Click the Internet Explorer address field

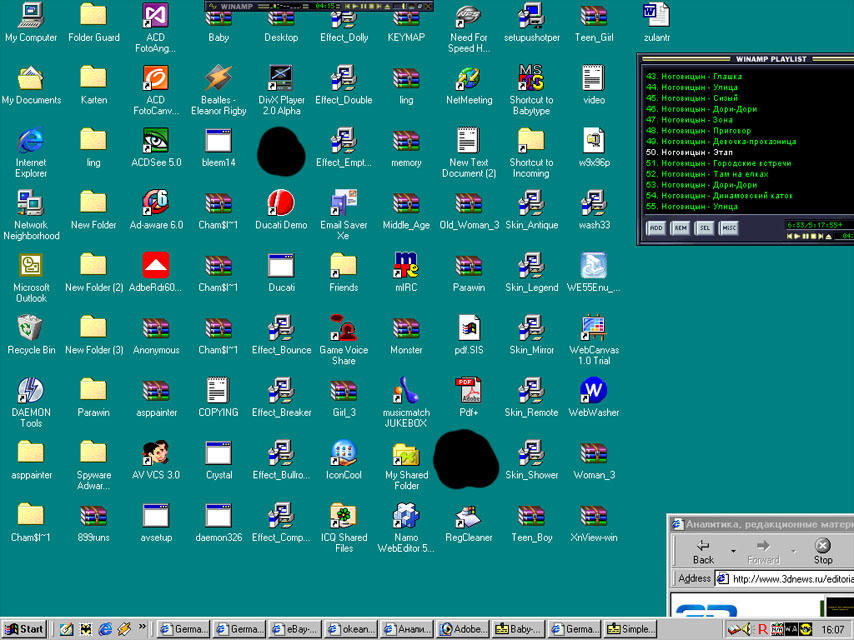pos(784,578)
